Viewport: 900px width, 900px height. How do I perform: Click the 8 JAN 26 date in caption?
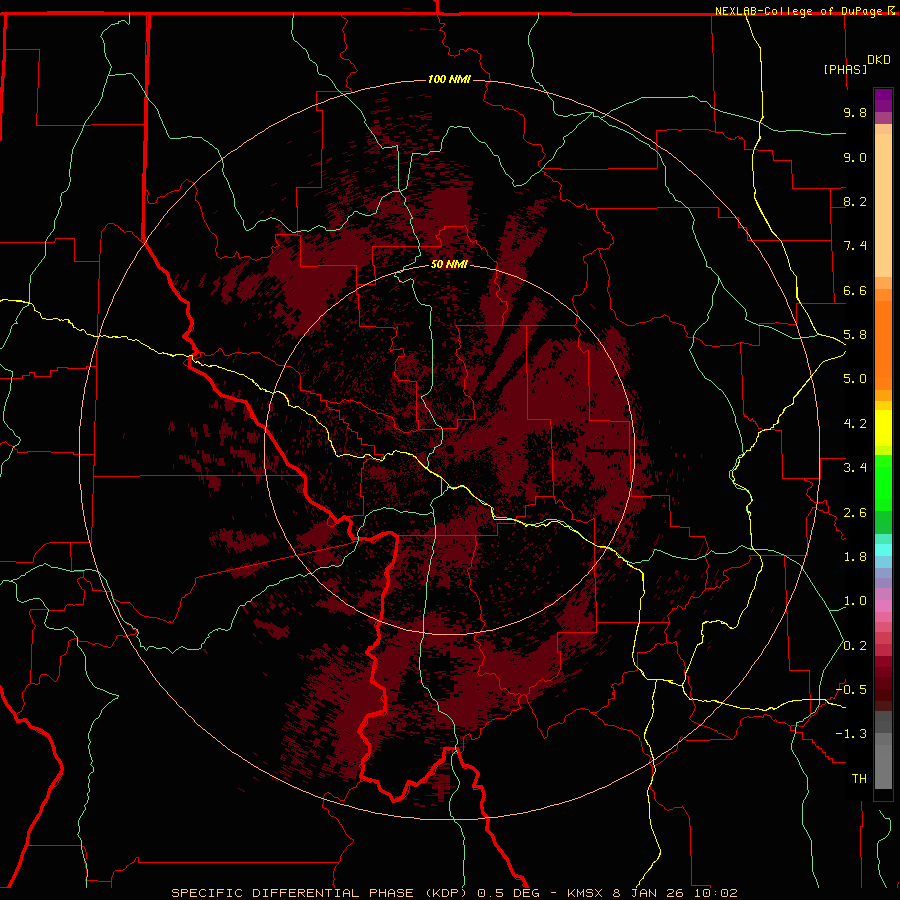click(x=649, y=893)
